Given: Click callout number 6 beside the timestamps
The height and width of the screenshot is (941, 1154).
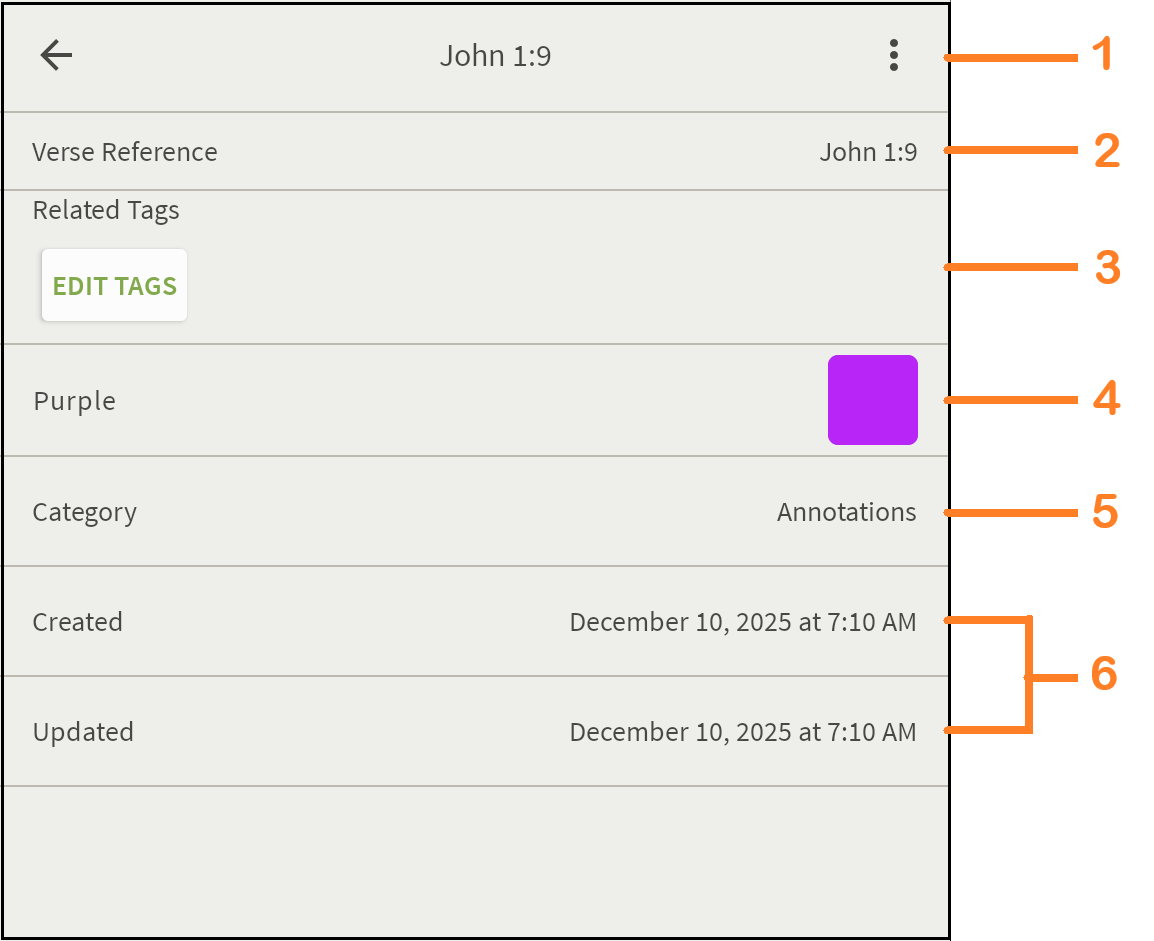Looking at the screenshot, I should 1103,676.
